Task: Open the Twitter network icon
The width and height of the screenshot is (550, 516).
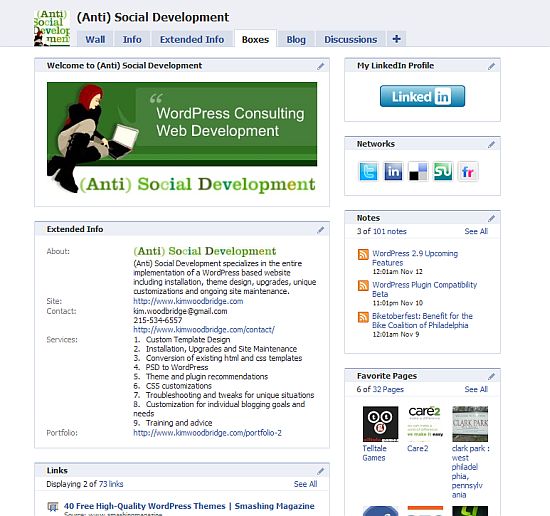Action: click(368, 171)
